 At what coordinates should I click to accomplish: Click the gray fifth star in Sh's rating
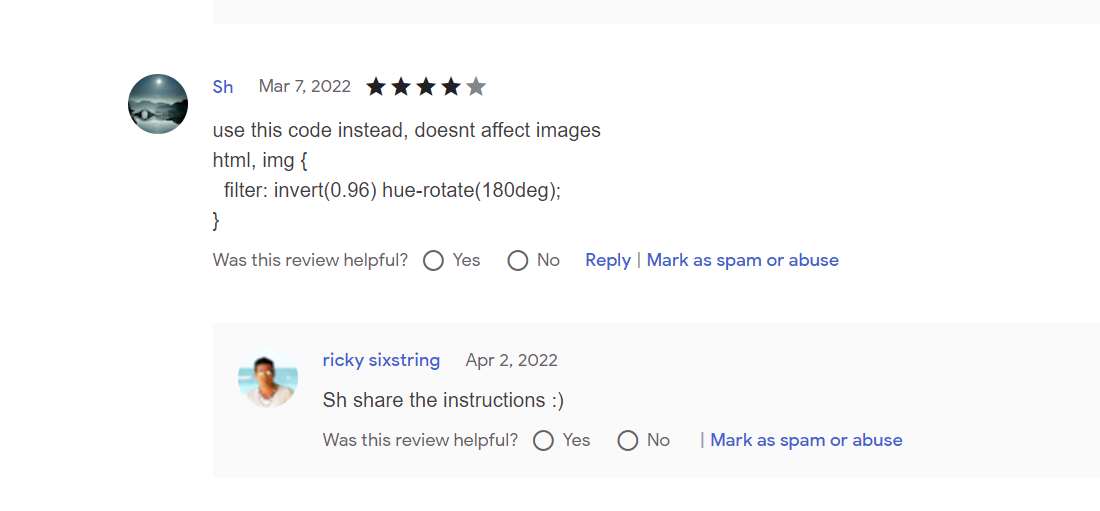(476, 87)
